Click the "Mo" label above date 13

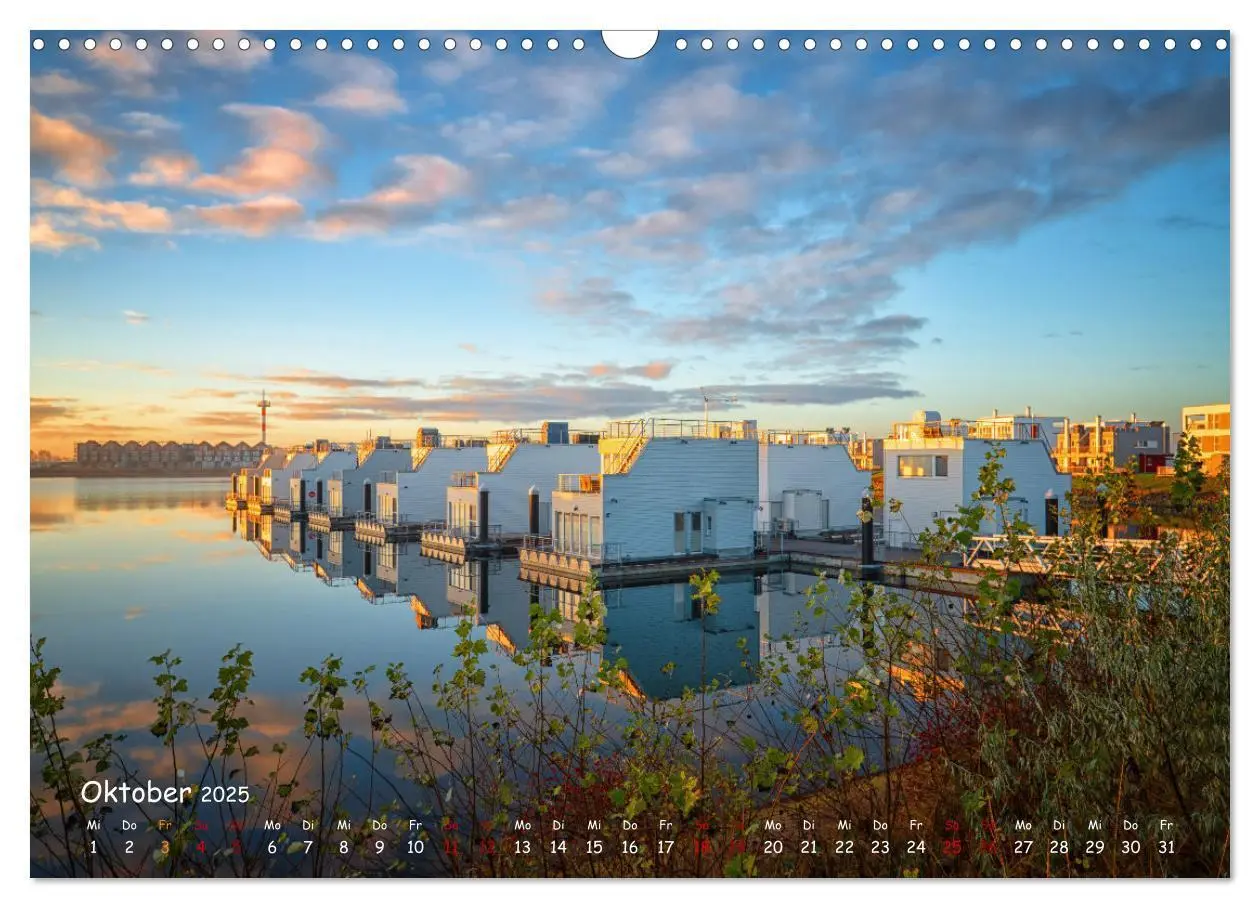click(522, 825)
